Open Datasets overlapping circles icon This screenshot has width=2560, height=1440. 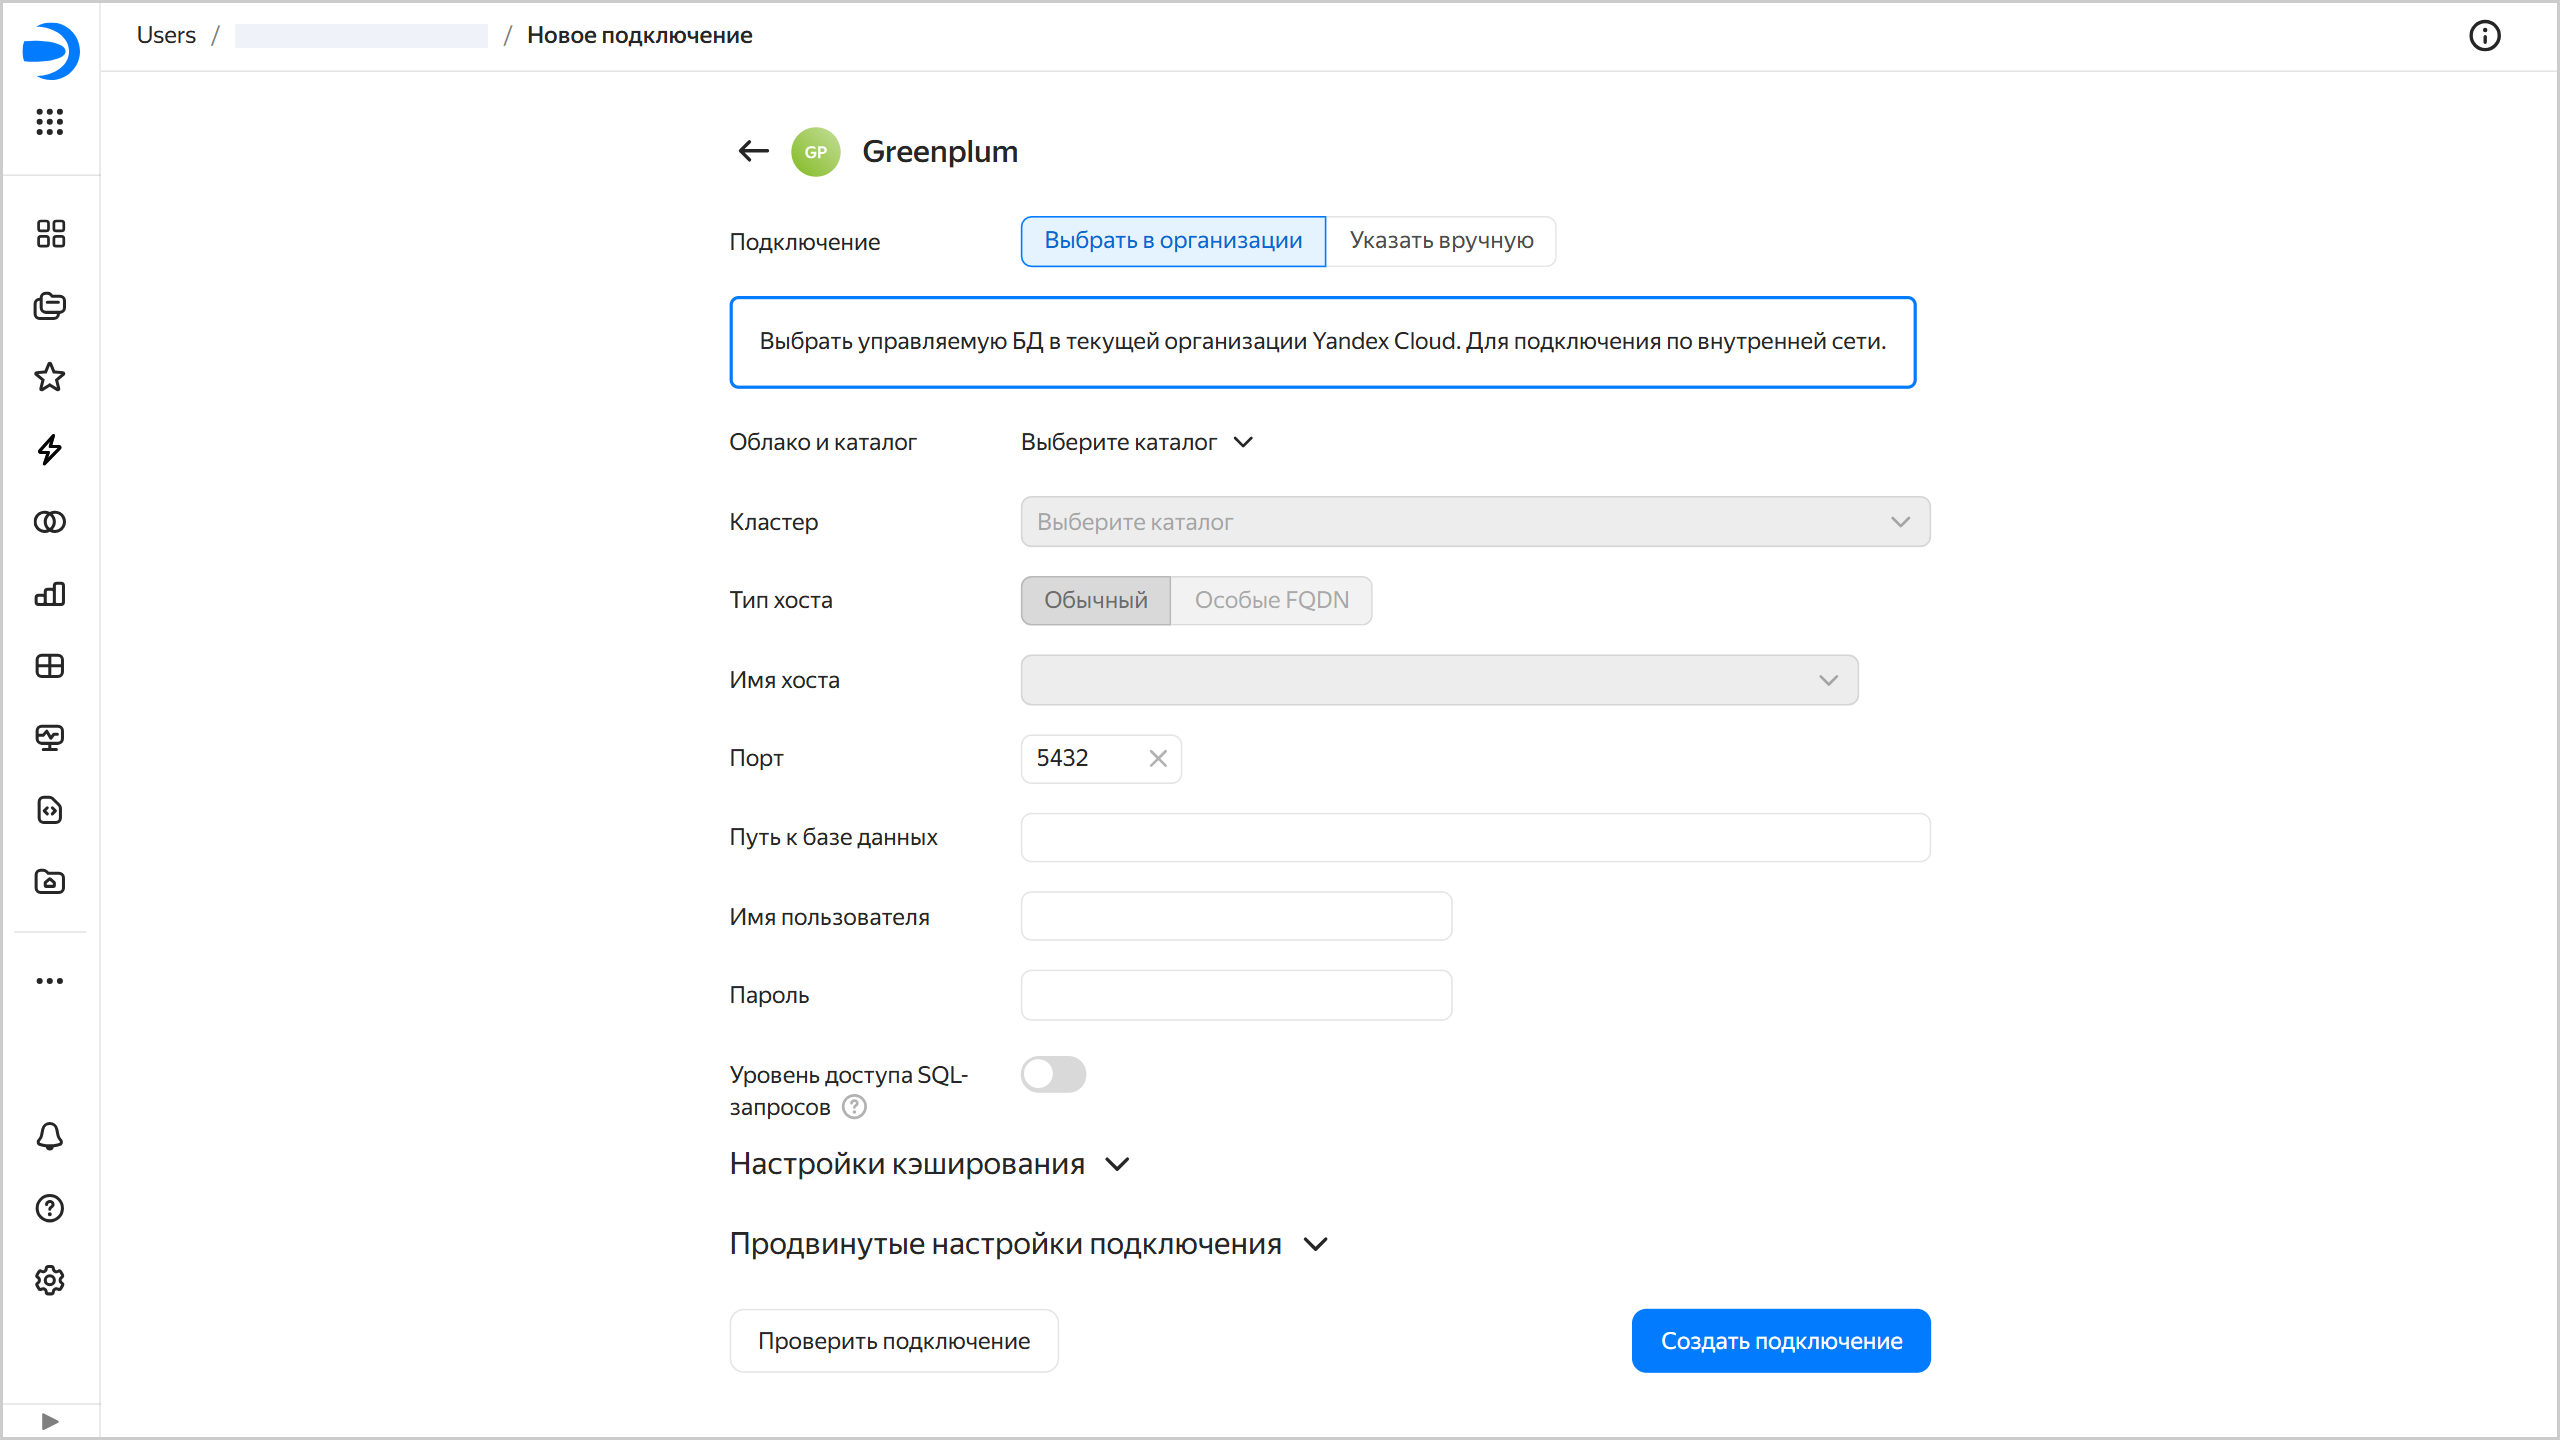click(x=50, y=522)
